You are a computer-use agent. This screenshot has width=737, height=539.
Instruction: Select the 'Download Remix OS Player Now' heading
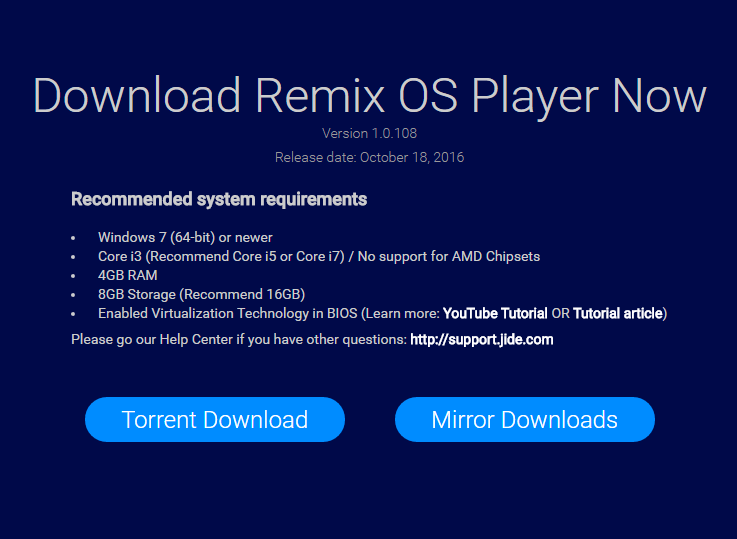(x=369, y=96)
